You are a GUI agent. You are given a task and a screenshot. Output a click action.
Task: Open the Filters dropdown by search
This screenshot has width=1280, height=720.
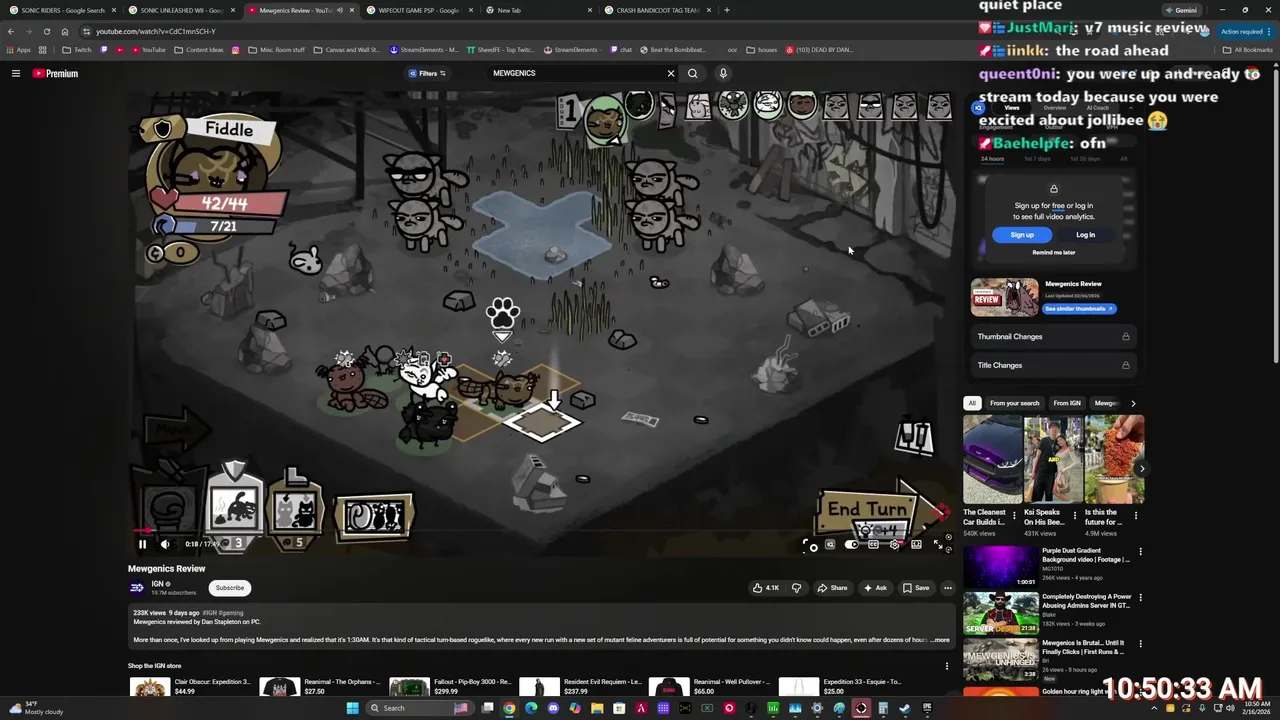(x=427, y=73)
